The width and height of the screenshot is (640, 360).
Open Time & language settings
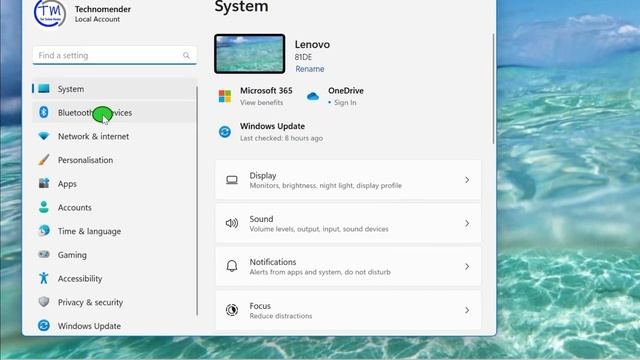coord(114,231)
